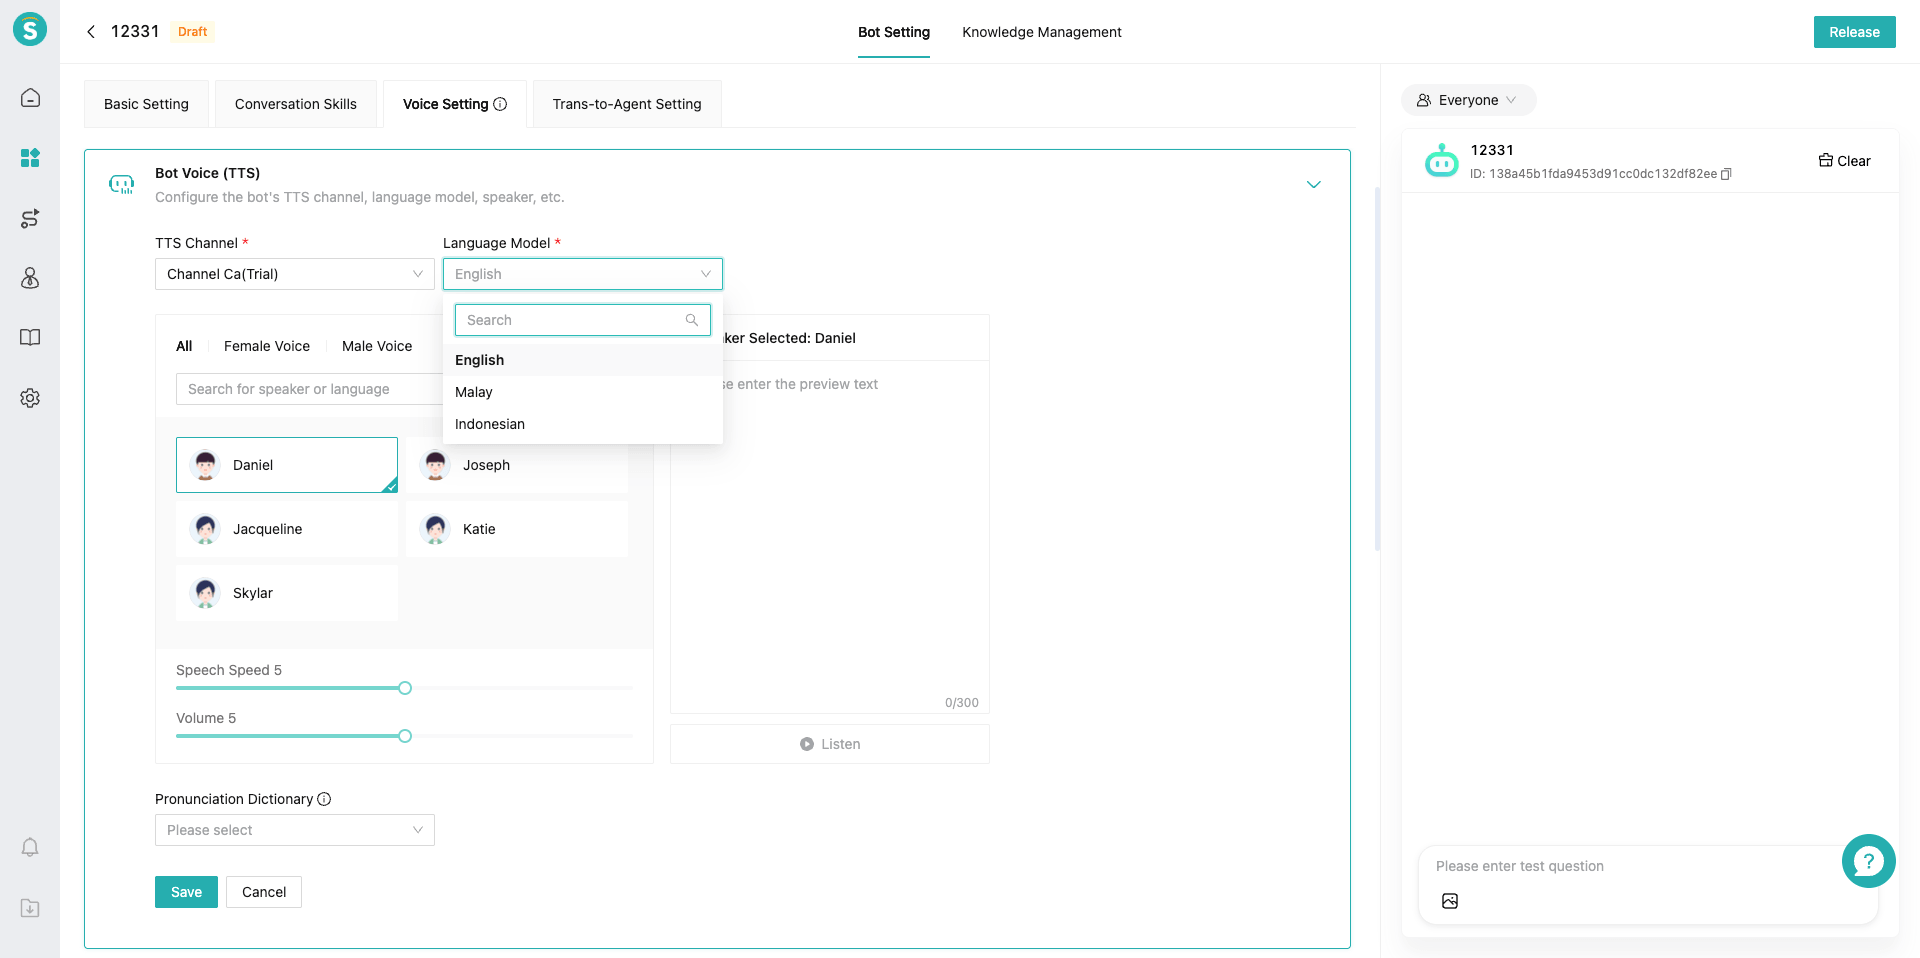Choose the Skylar speaker card
This screenshot has height=958, width=1920.
(287, 593)
